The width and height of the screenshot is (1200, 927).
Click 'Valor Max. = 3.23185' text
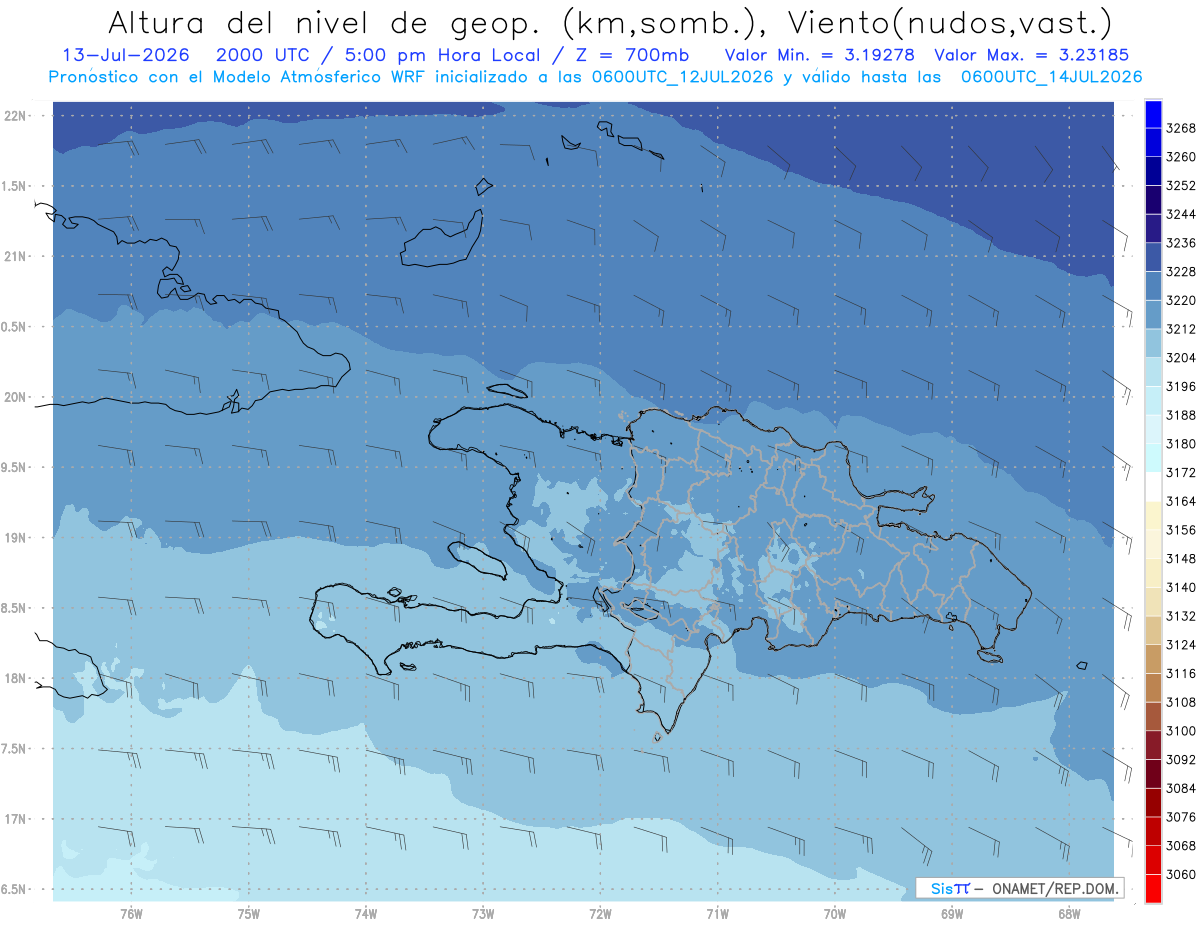coord(1032,55)
